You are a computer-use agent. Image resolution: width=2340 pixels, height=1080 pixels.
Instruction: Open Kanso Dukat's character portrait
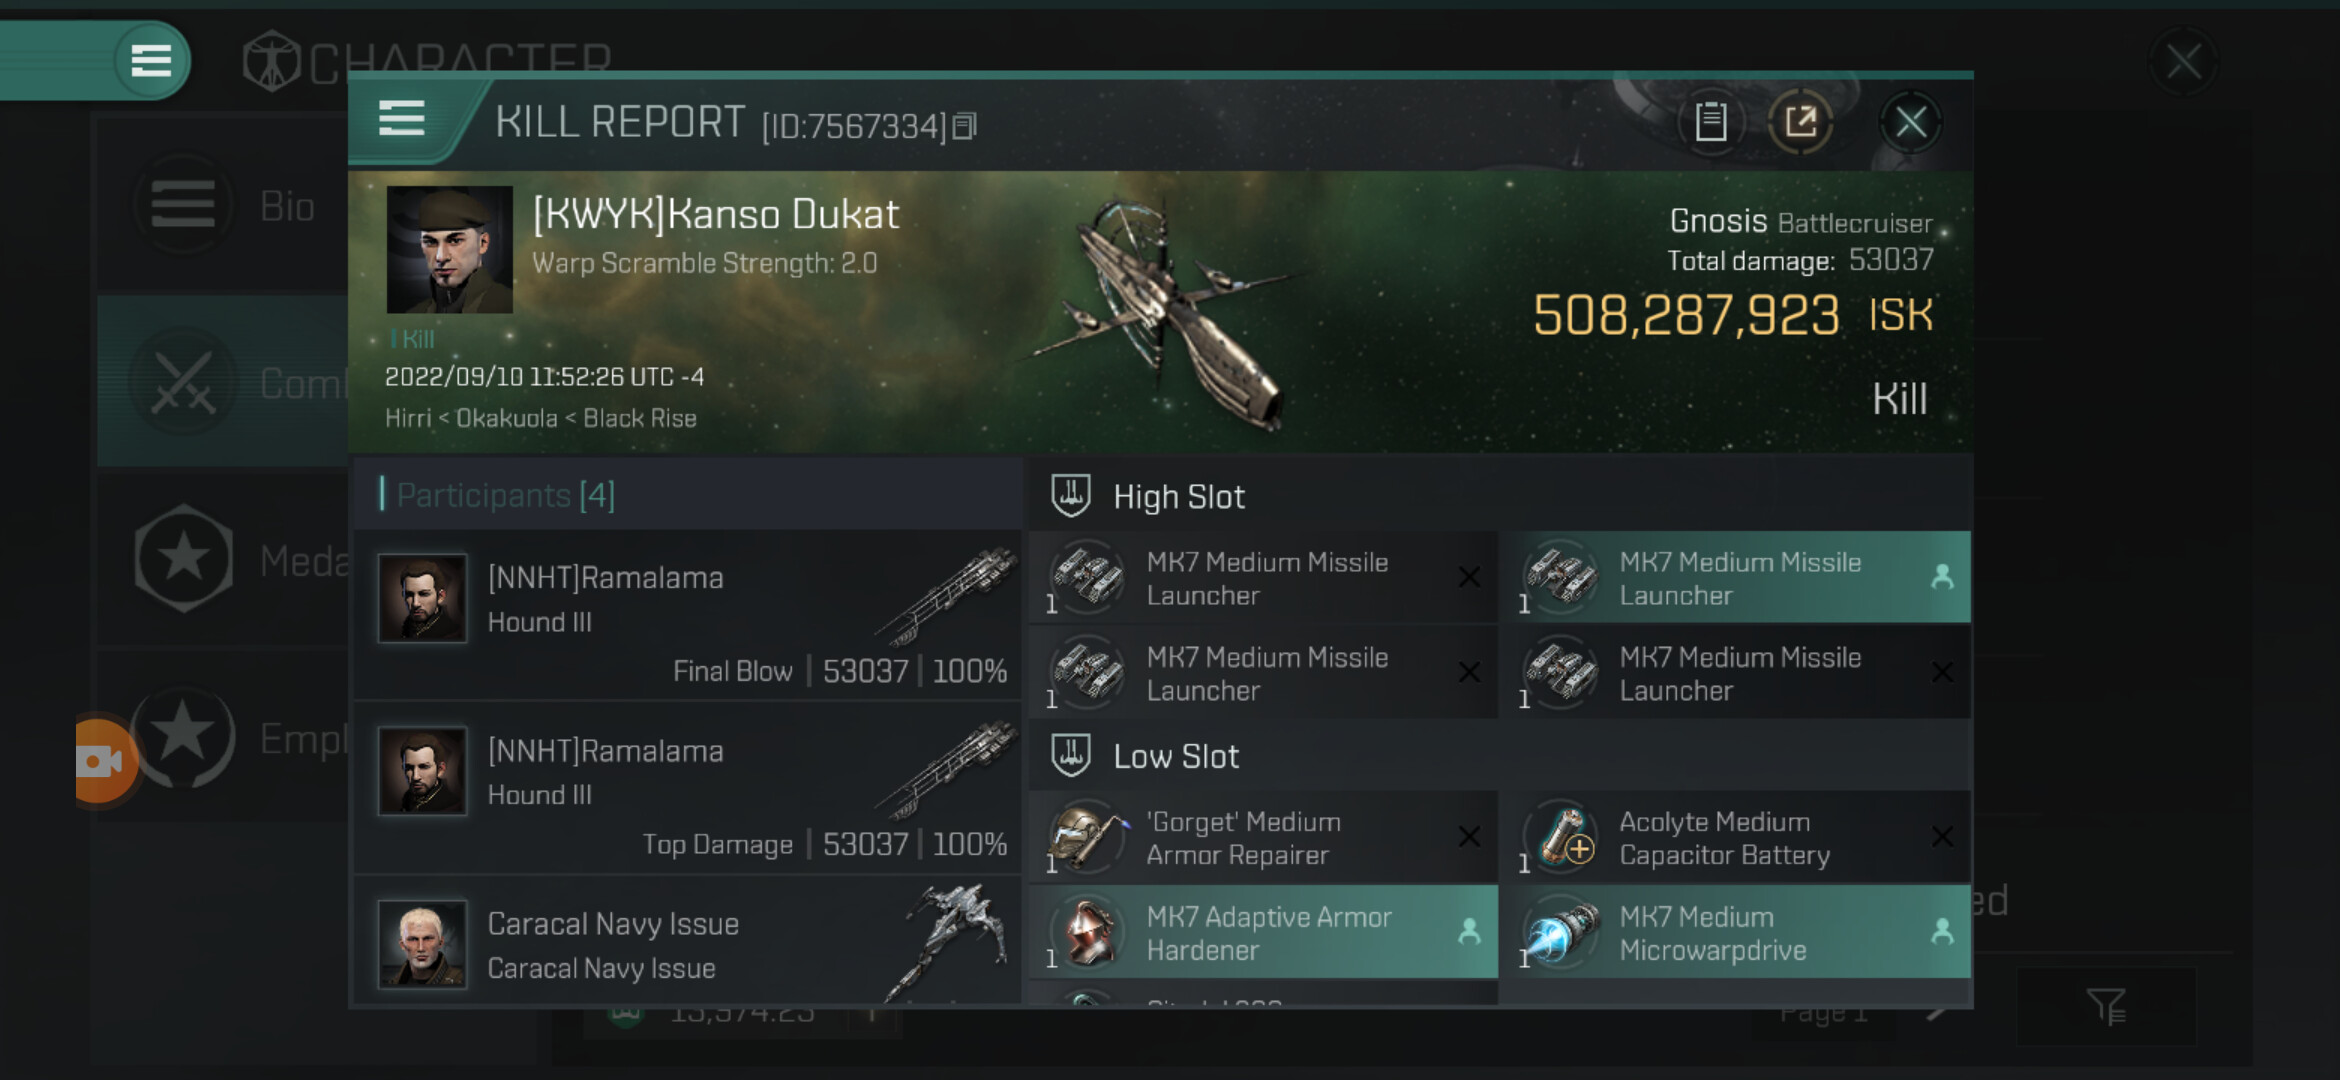[x=449, y=249]
